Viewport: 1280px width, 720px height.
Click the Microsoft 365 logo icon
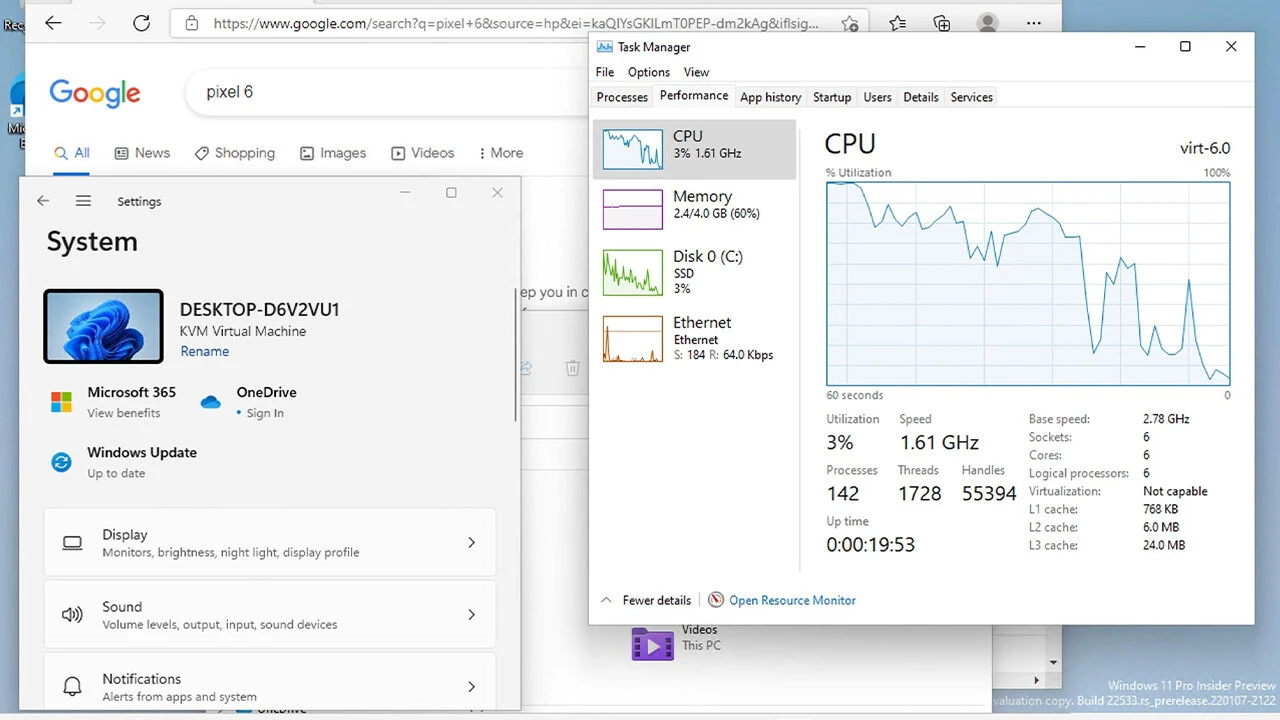(x=62, y=402)
